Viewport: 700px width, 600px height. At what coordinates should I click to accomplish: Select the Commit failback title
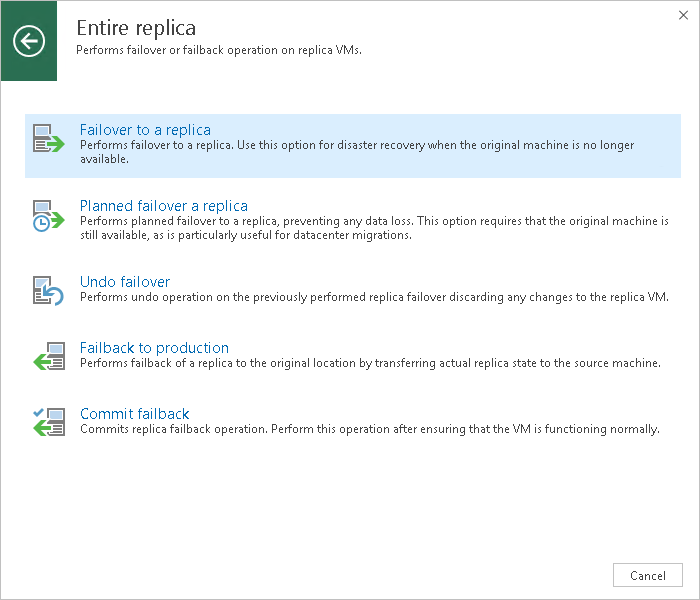pyautogui.click(x=134, y=414)
